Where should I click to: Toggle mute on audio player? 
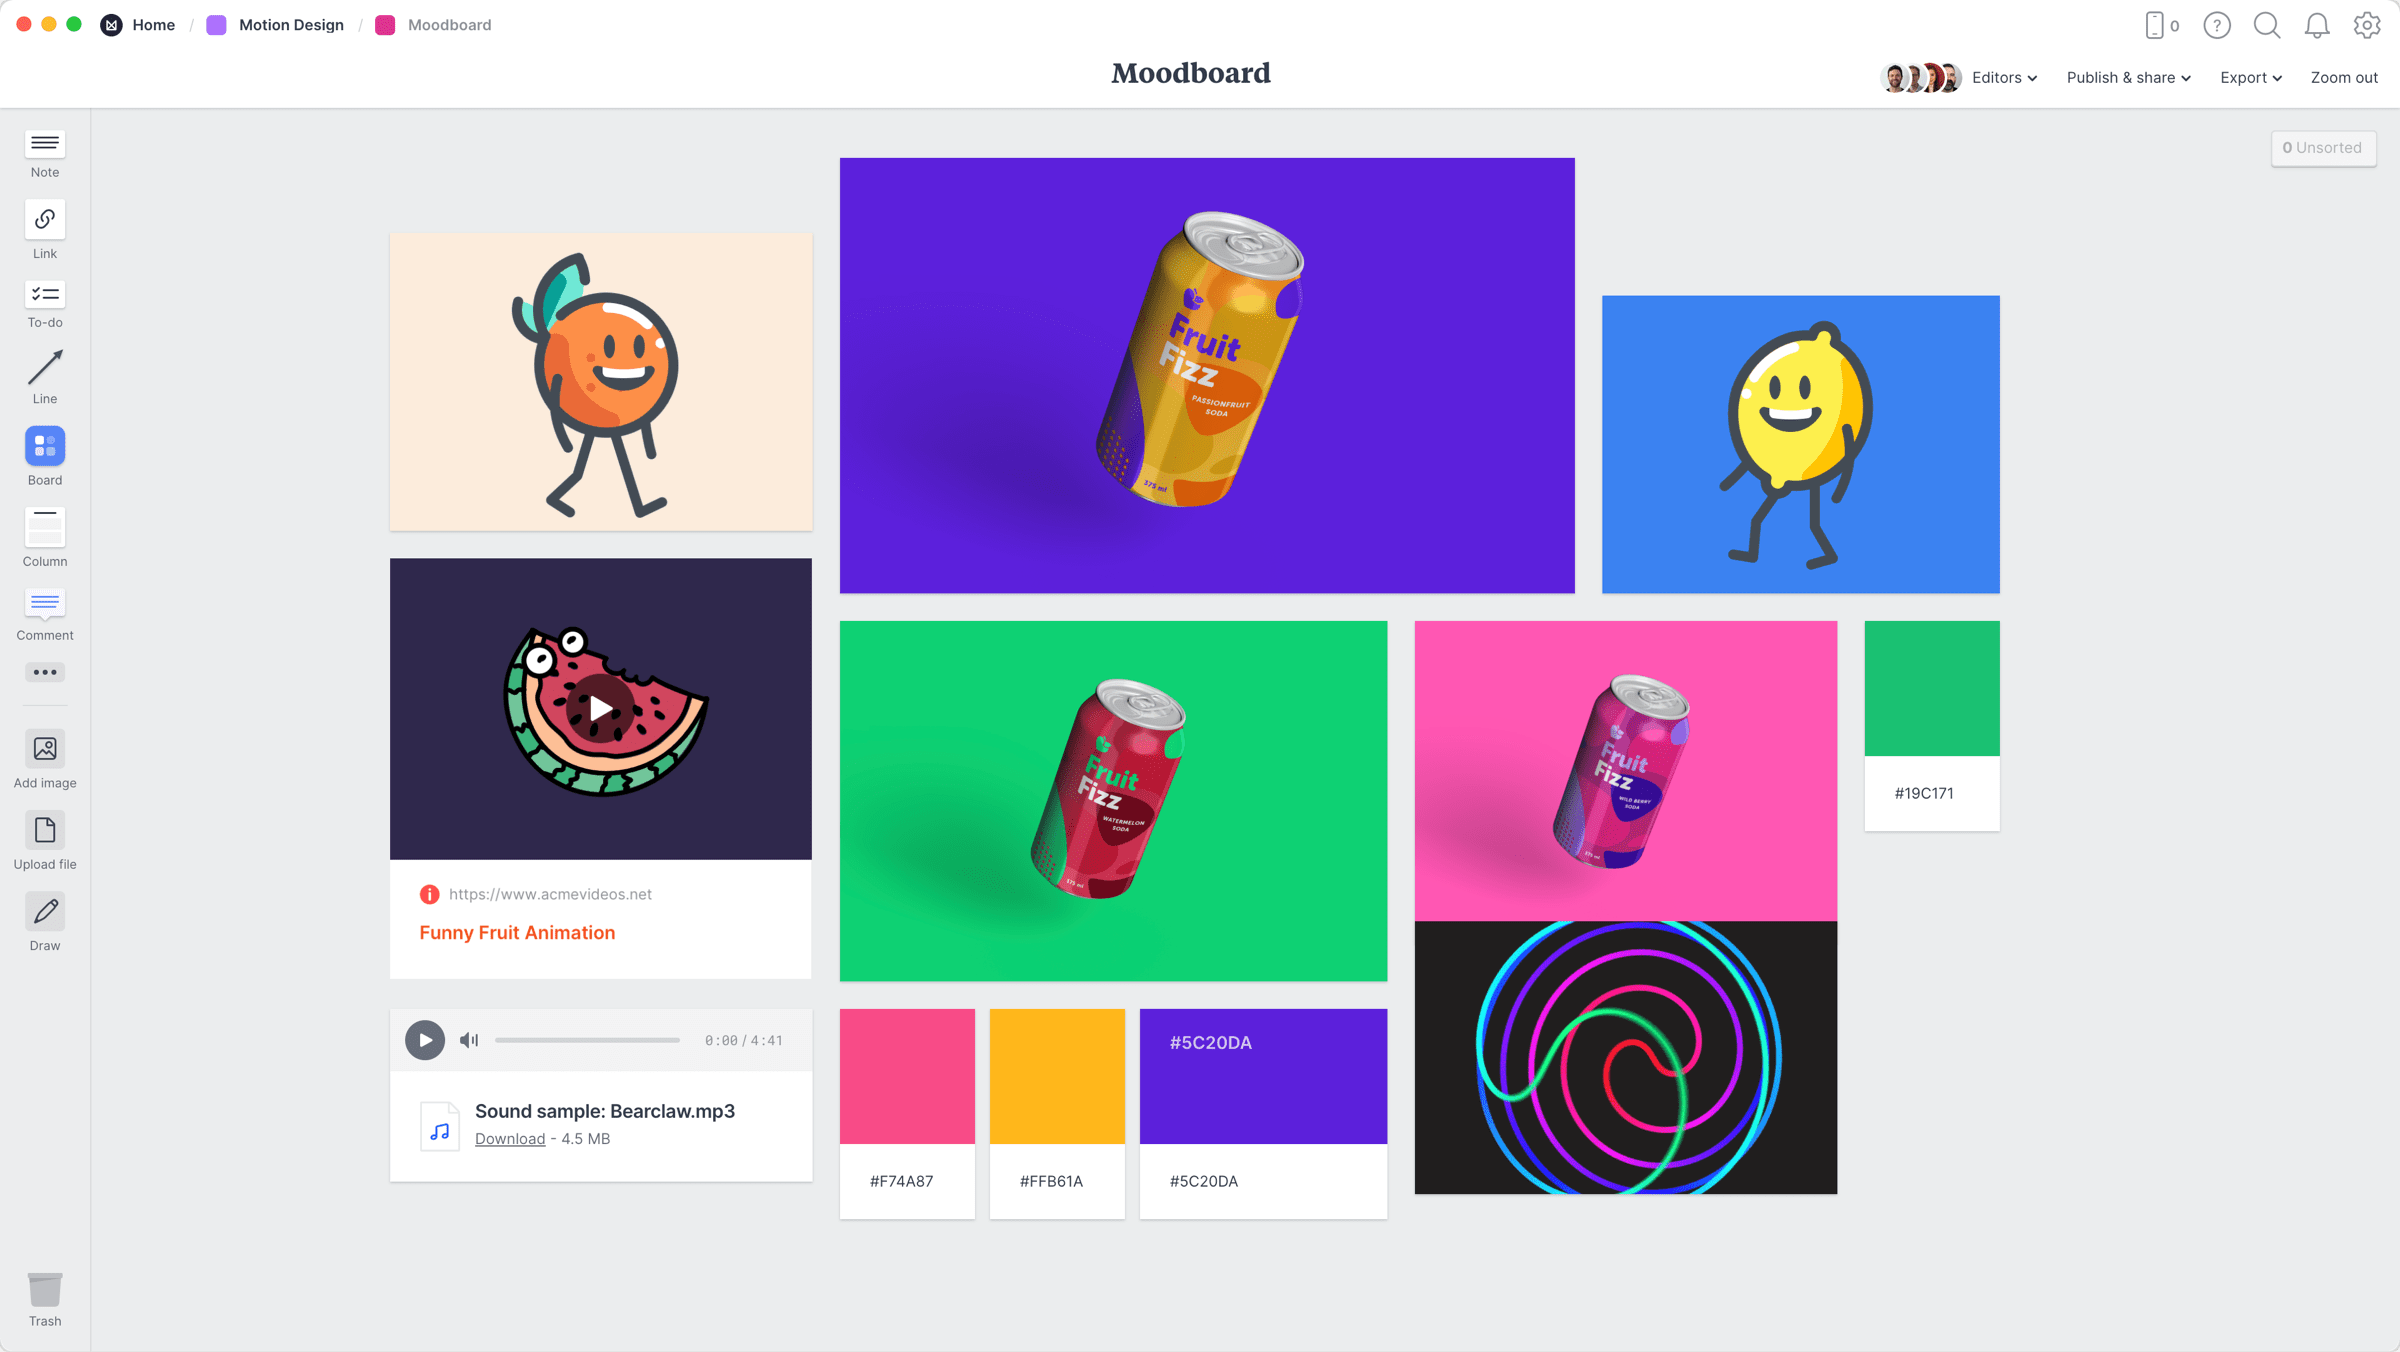tap(466, 1040)
